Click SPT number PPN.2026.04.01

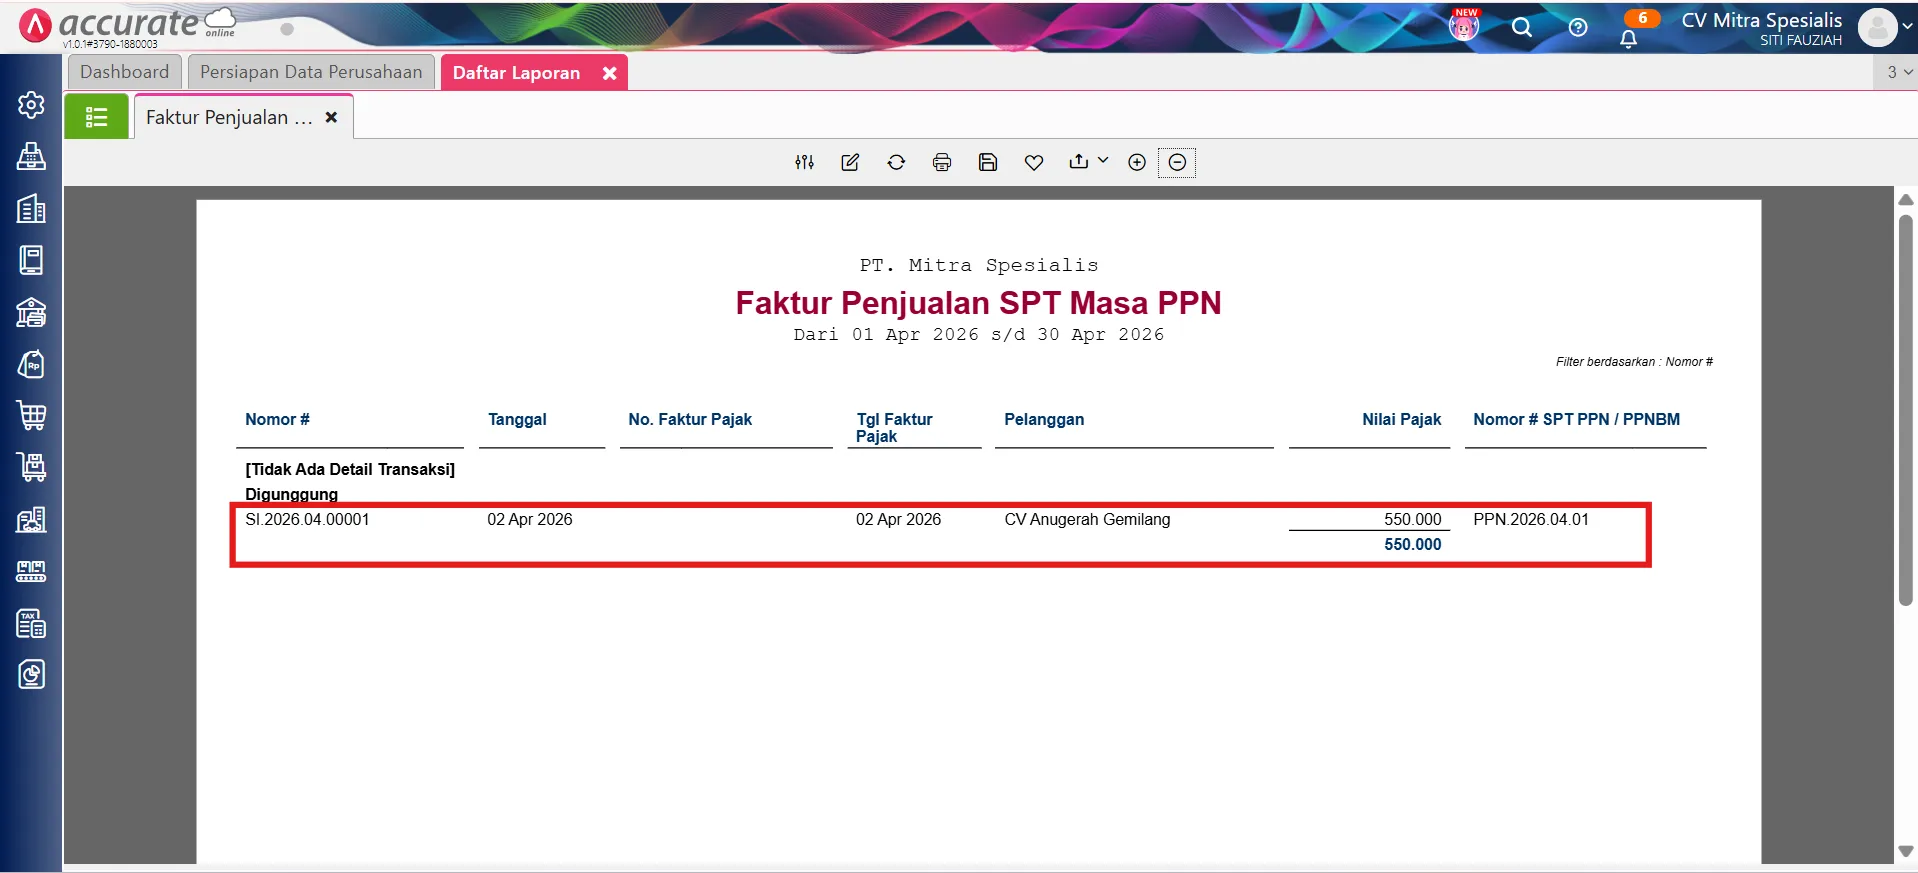point(1530,519)
